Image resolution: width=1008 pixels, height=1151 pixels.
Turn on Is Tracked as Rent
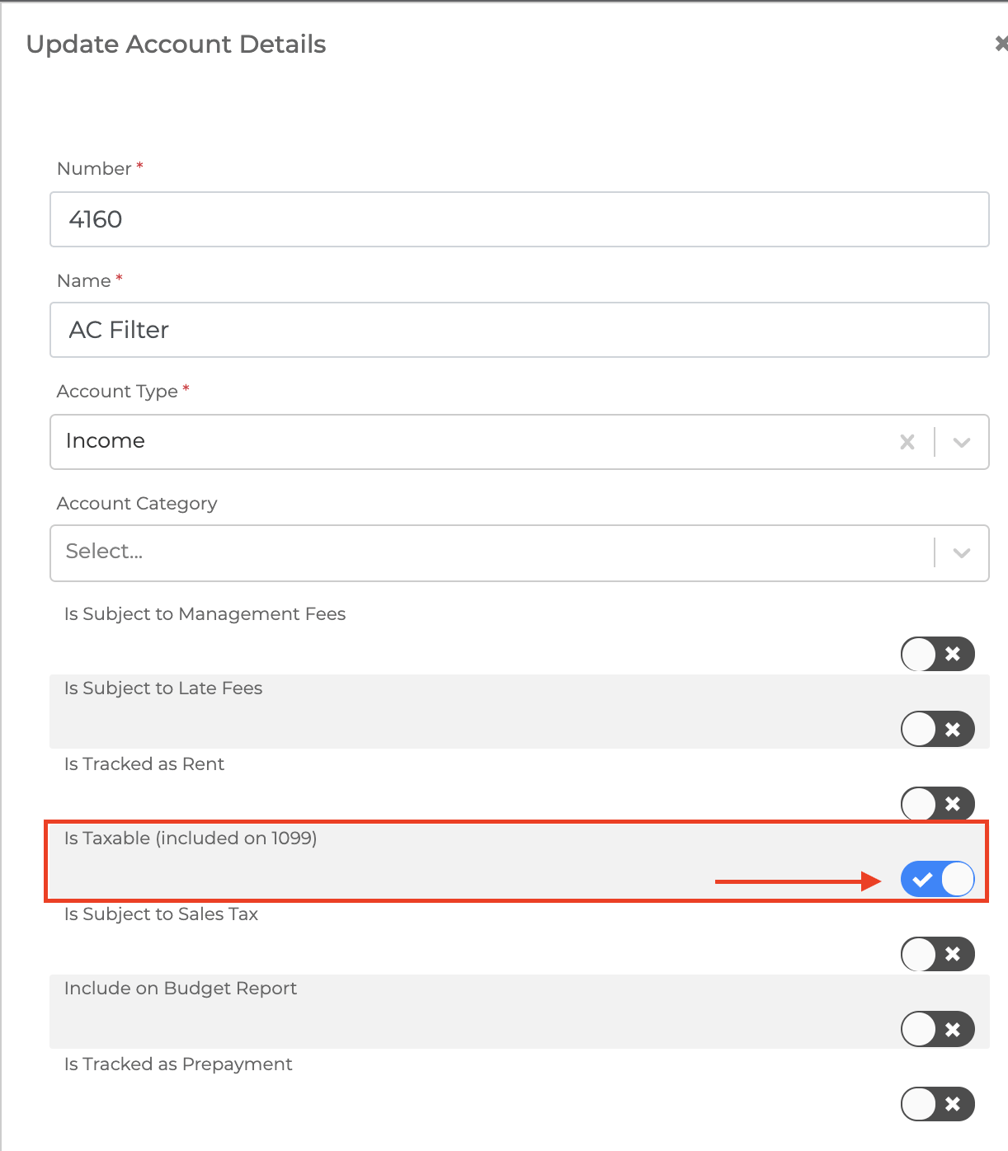(937, 804)
